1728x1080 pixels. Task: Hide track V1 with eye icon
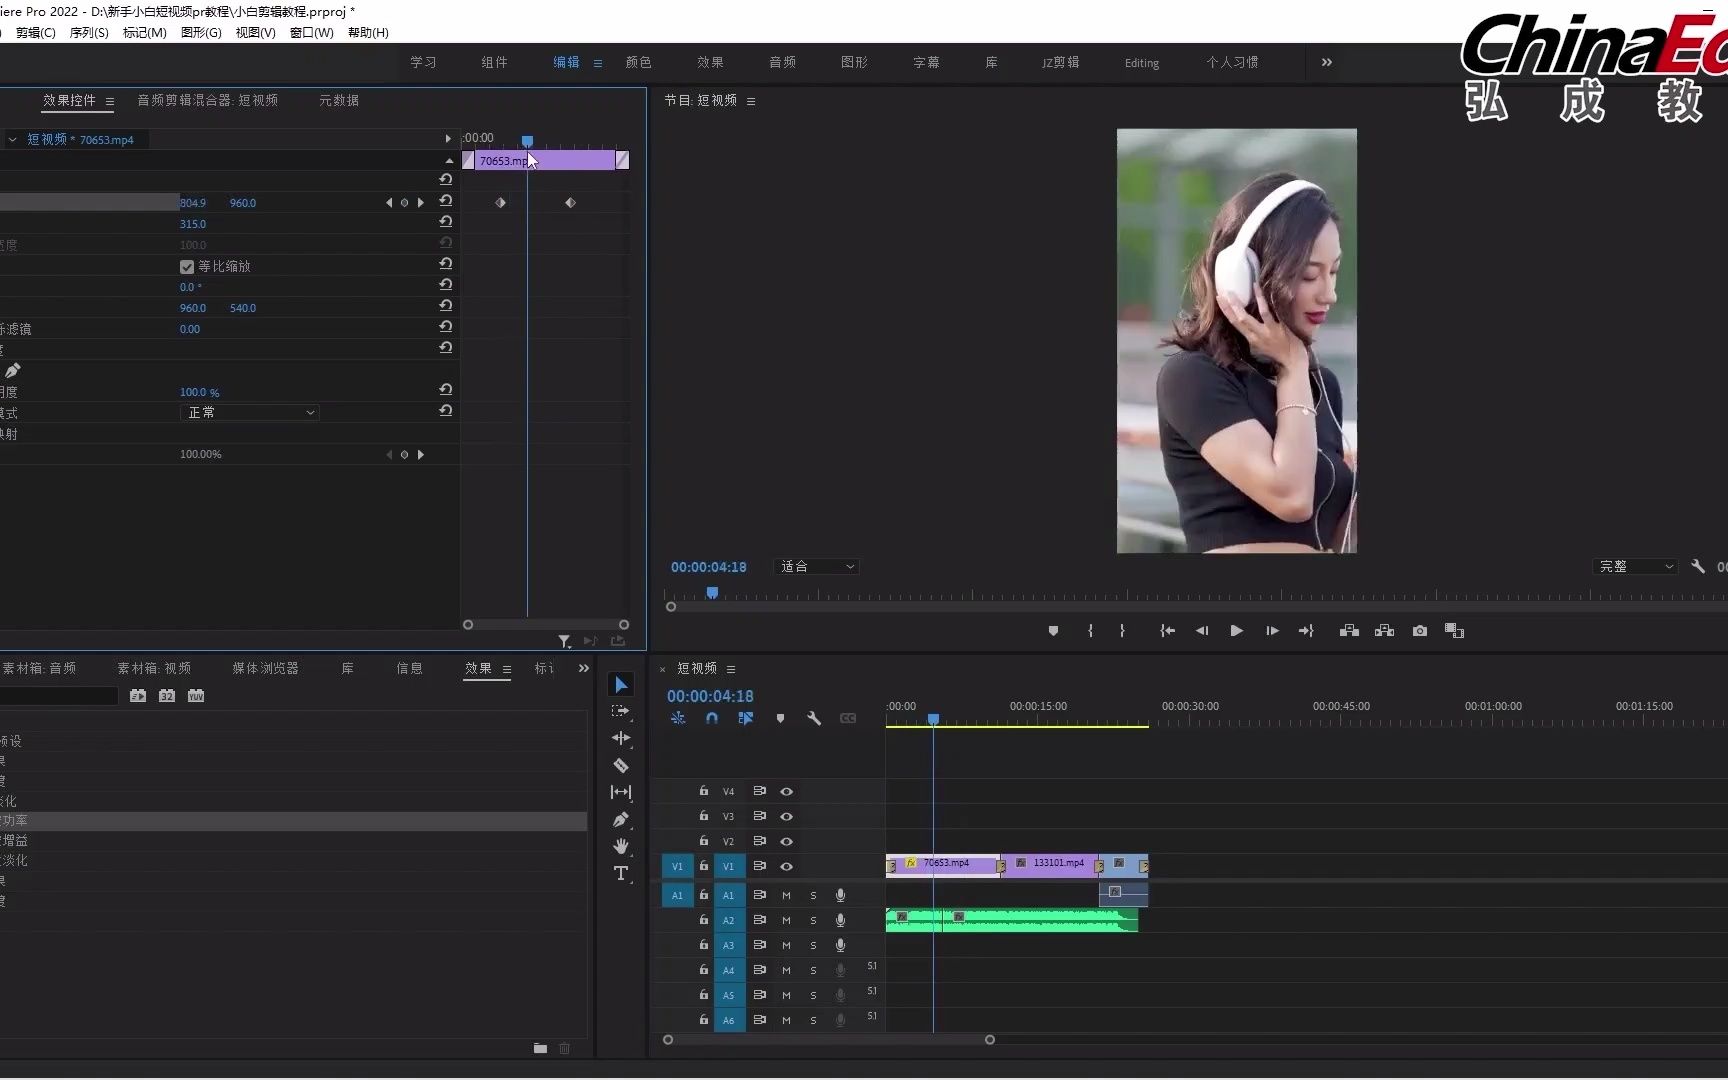coord(787,866)
